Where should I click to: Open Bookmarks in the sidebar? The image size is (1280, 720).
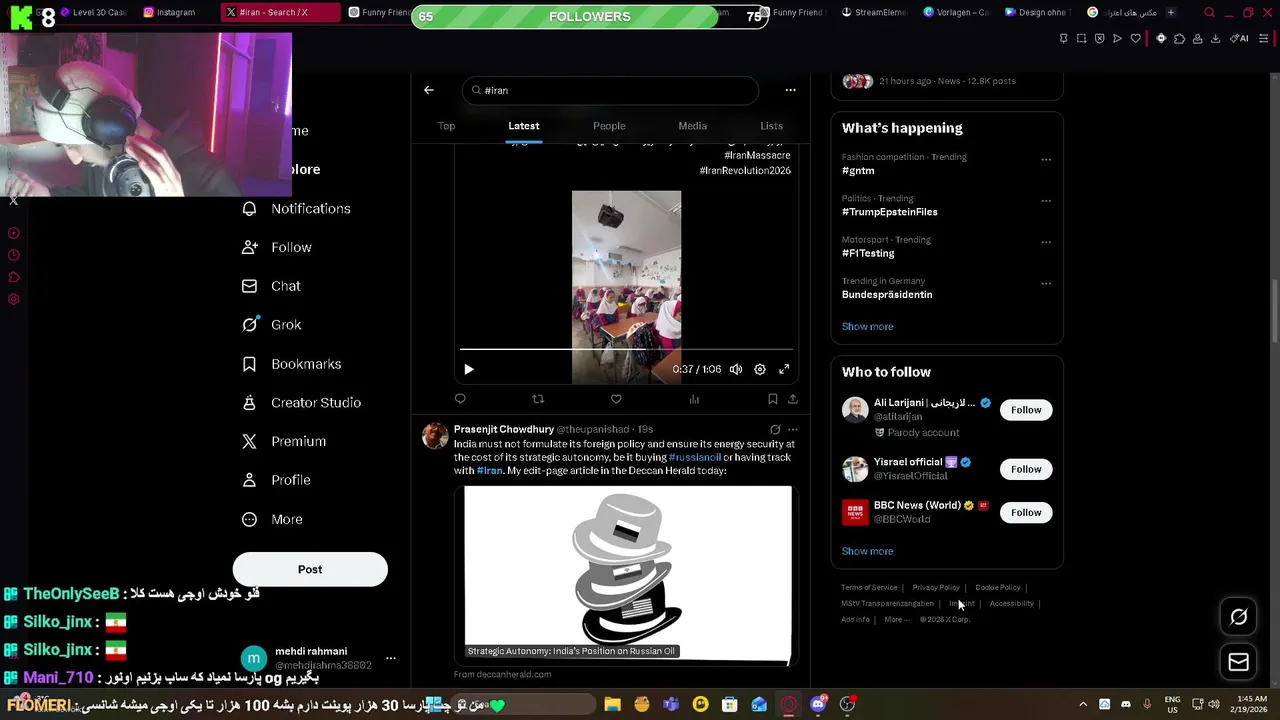(x=292, y=364)
